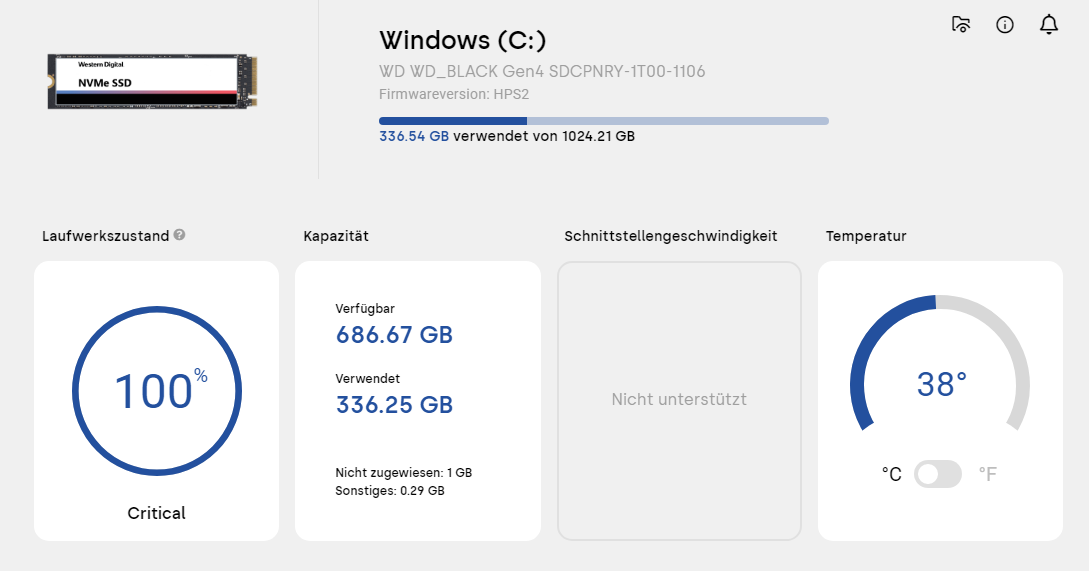Open the network drive folder icon

pyautogui.click(x=961, y=24)
